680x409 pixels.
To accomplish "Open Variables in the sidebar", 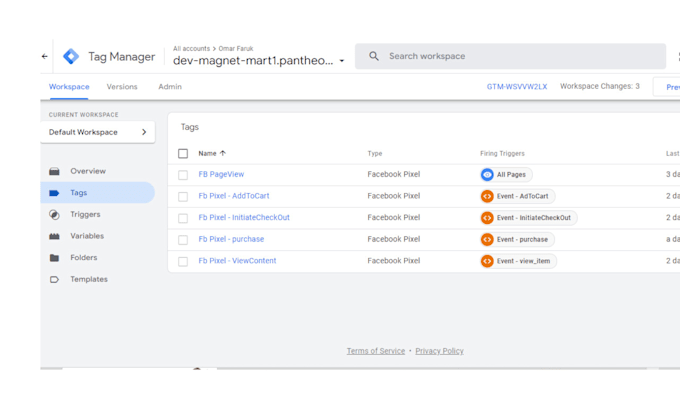I will click(x=87, y=236).
